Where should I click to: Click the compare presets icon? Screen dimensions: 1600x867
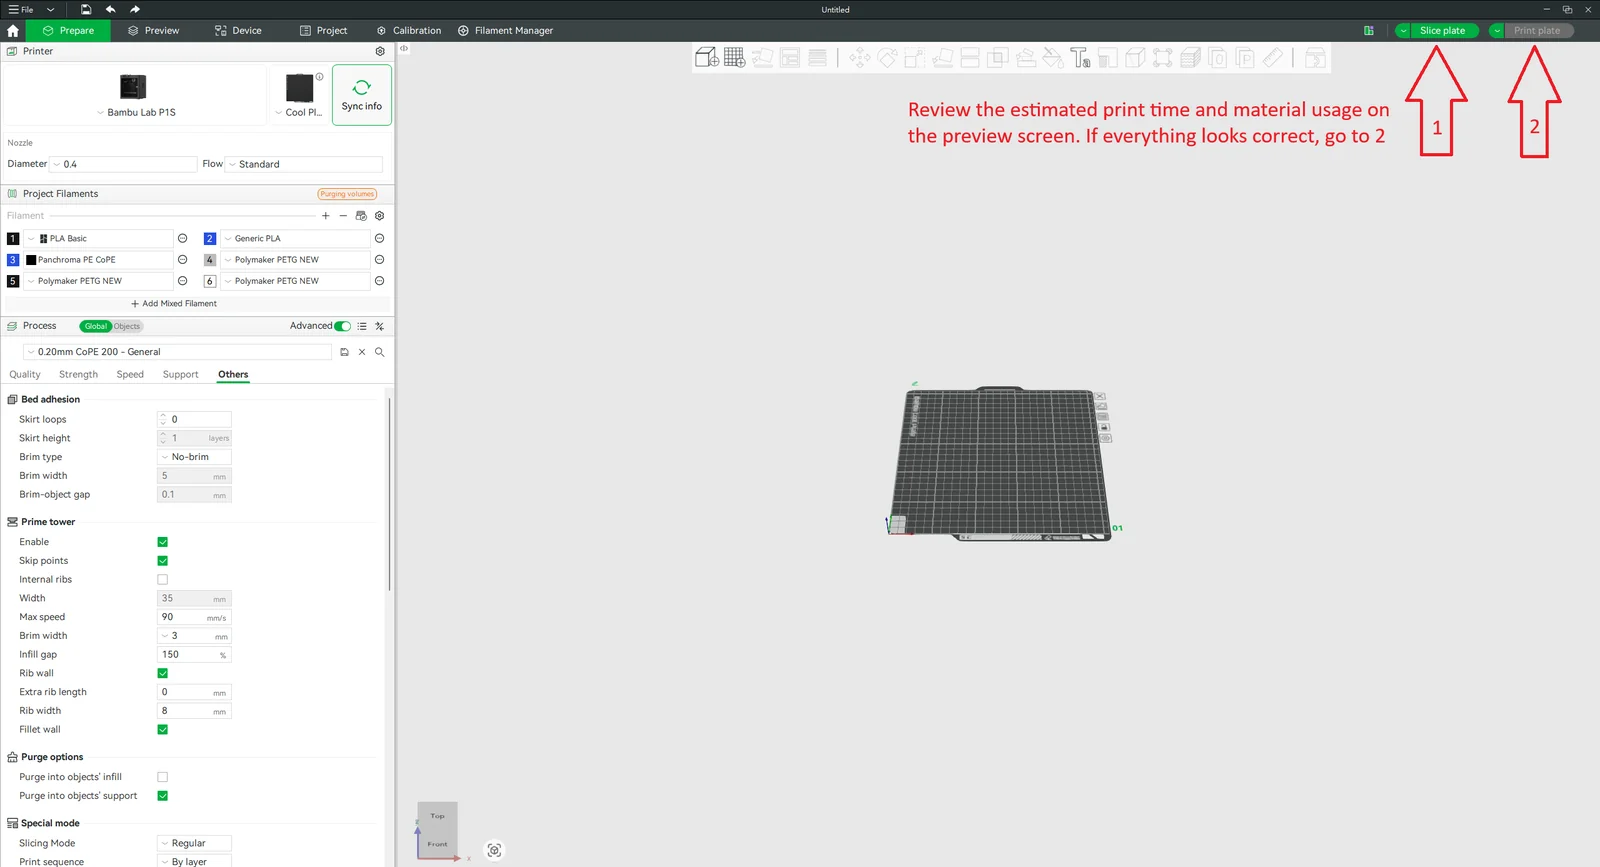click(379, 326)
